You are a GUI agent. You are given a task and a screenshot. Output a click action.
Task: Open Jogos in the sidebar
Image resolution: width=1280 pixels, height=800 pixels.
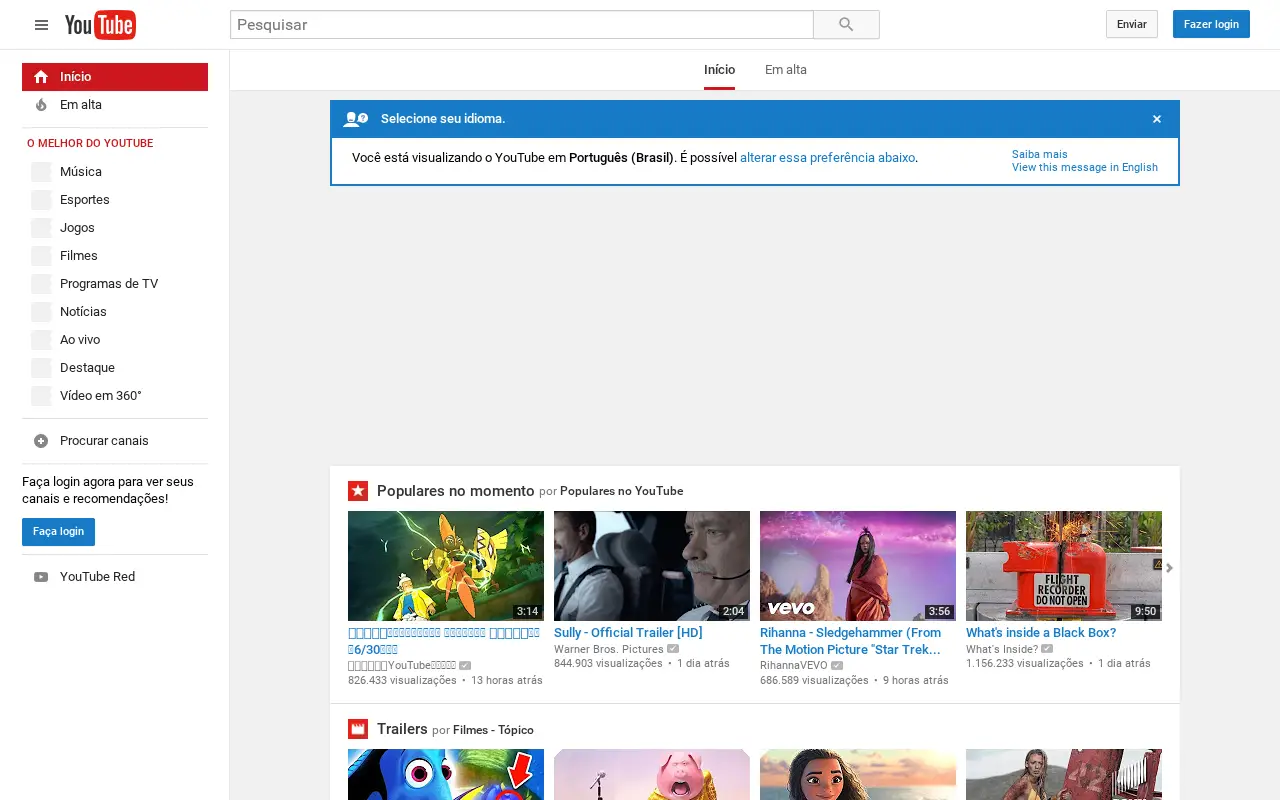point(115,228)
